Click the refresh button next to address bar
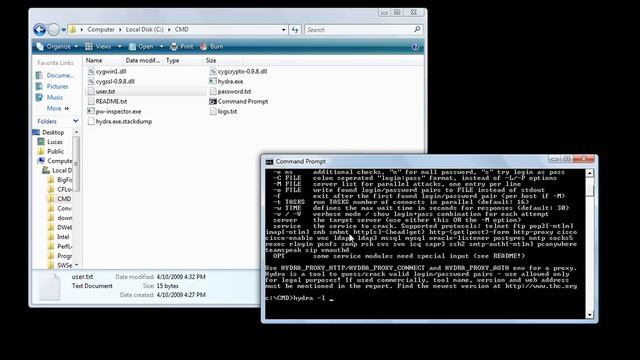Screen dimensions: 640x360 tap(295, 30)
